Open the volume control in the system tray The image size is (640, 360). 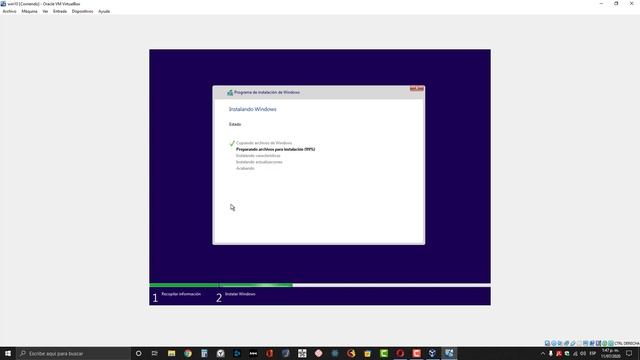[583, 353]
